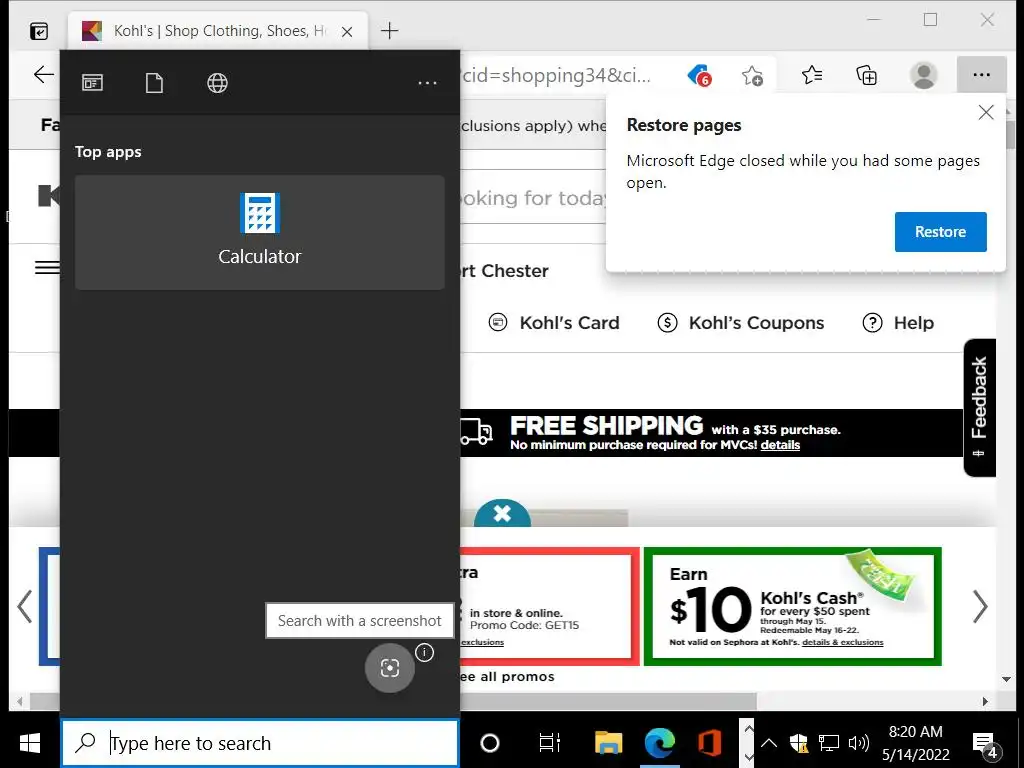
Task: Open Kohl's hamburger menu
Action: 47,267
